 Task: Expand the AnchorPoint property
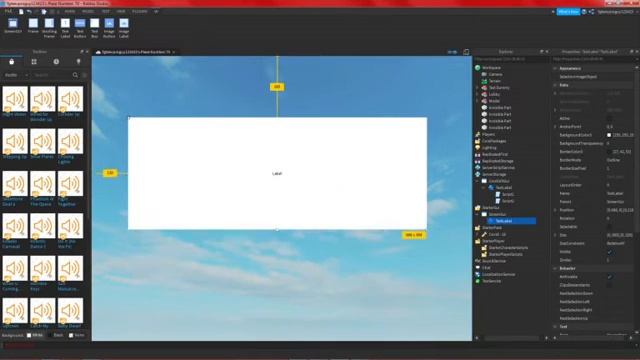(x=555, y=127)
